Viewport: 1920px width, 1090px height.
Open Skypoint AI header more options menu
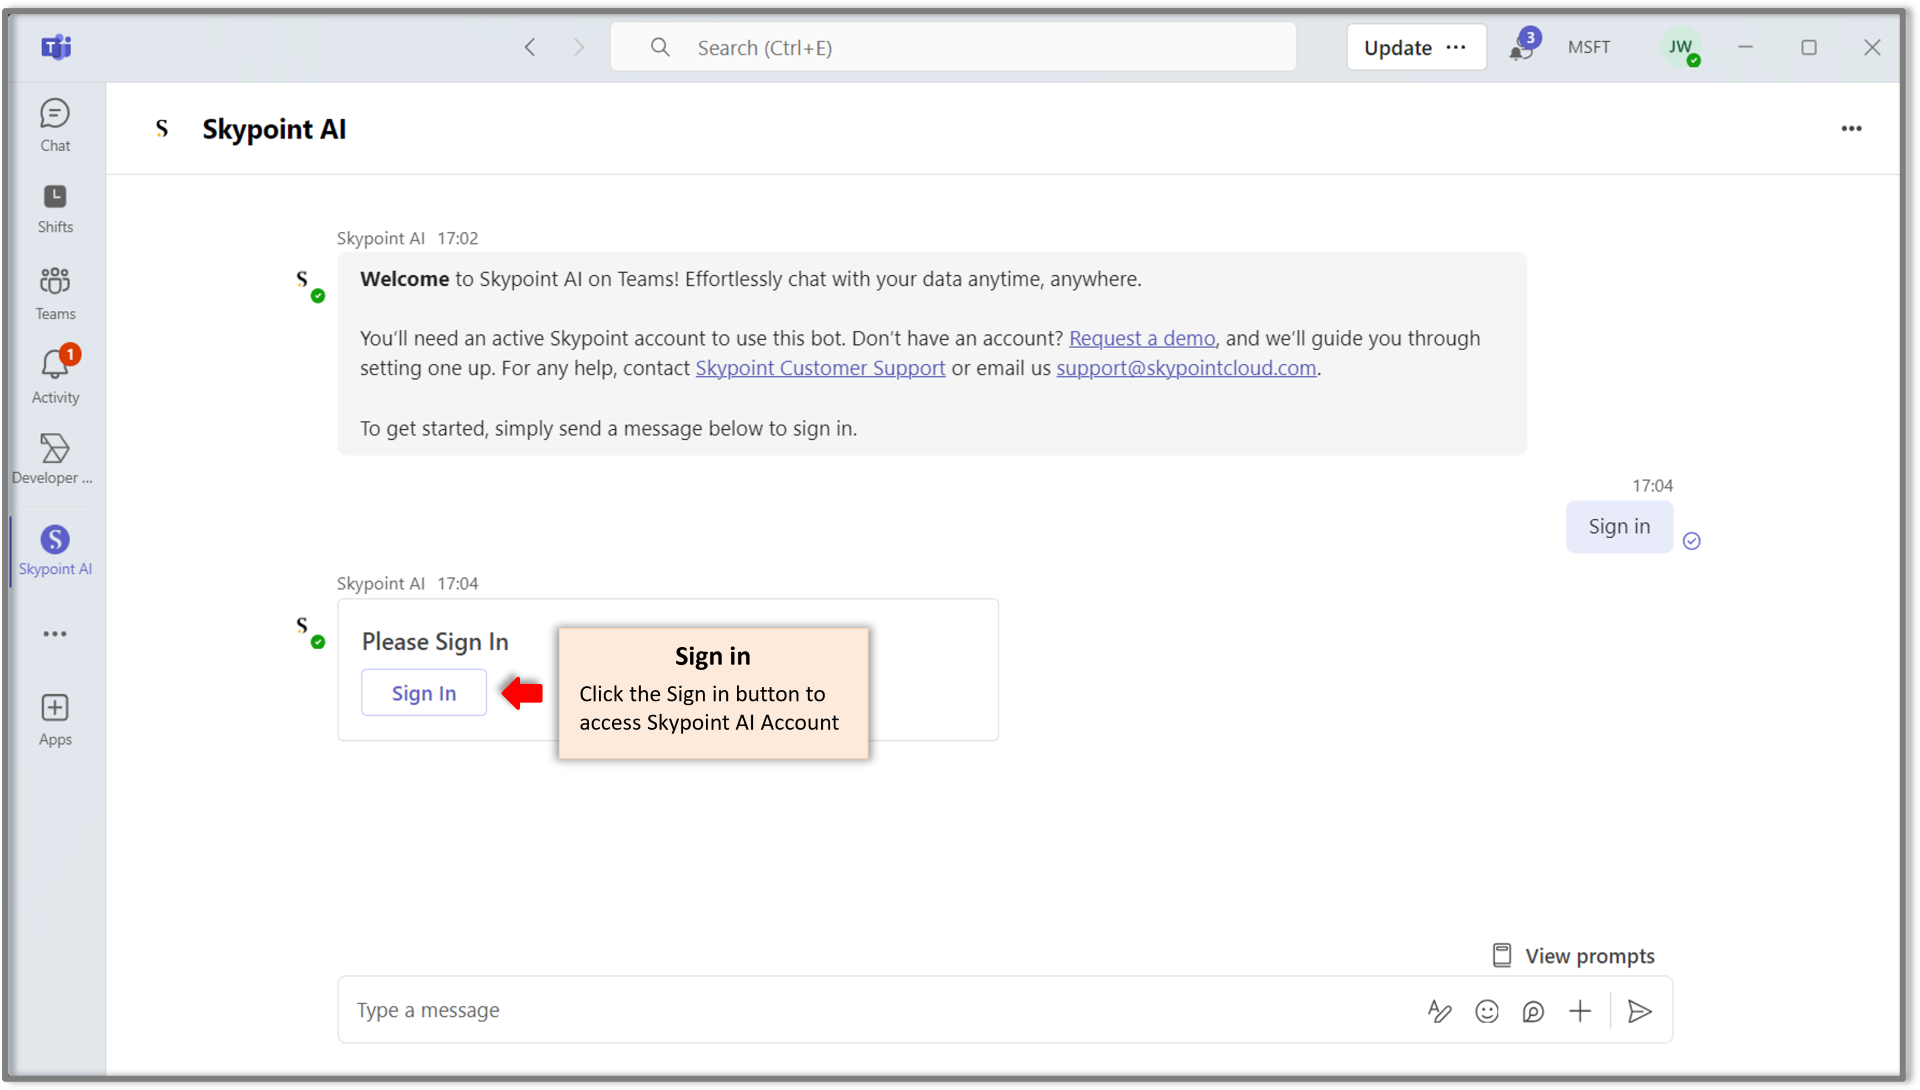pos(1851,128)
